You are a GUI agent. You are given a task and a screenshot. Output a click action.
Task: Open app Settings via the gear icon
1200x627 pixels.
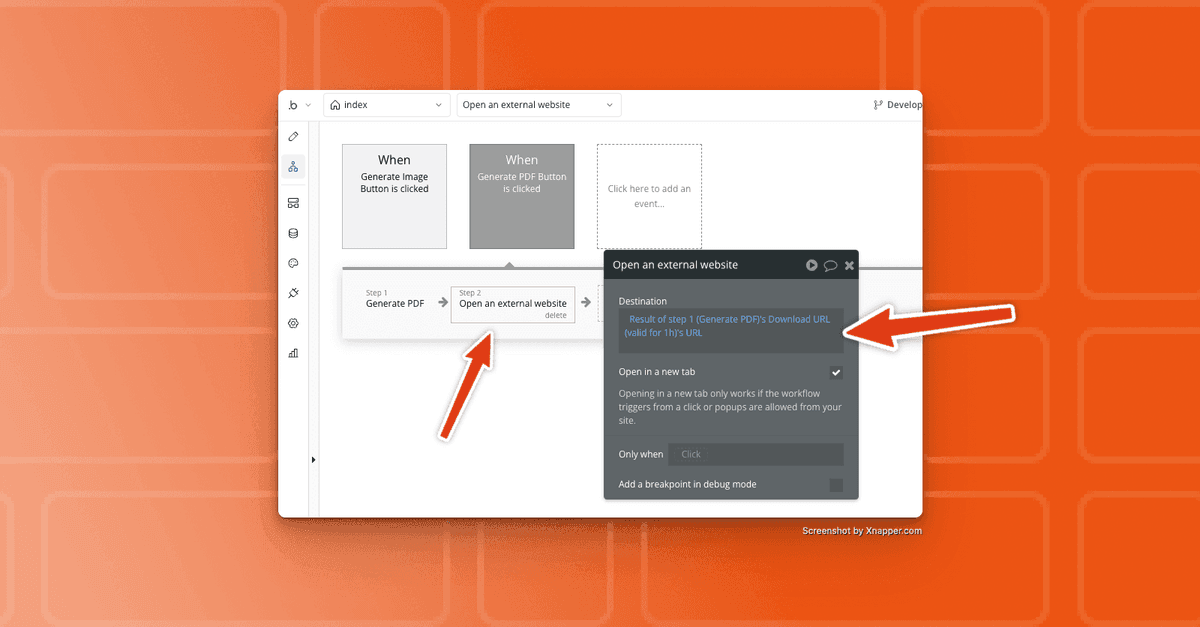[x=293, y=322]
